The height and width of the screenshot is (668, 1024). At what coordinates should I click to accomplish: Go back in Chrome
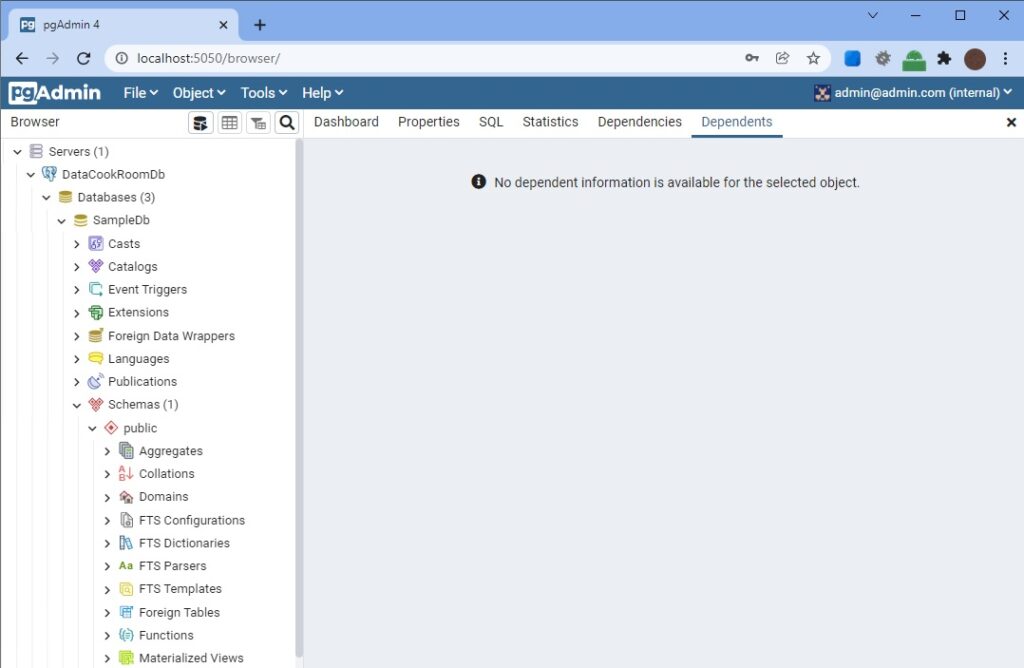pos(22,58)
